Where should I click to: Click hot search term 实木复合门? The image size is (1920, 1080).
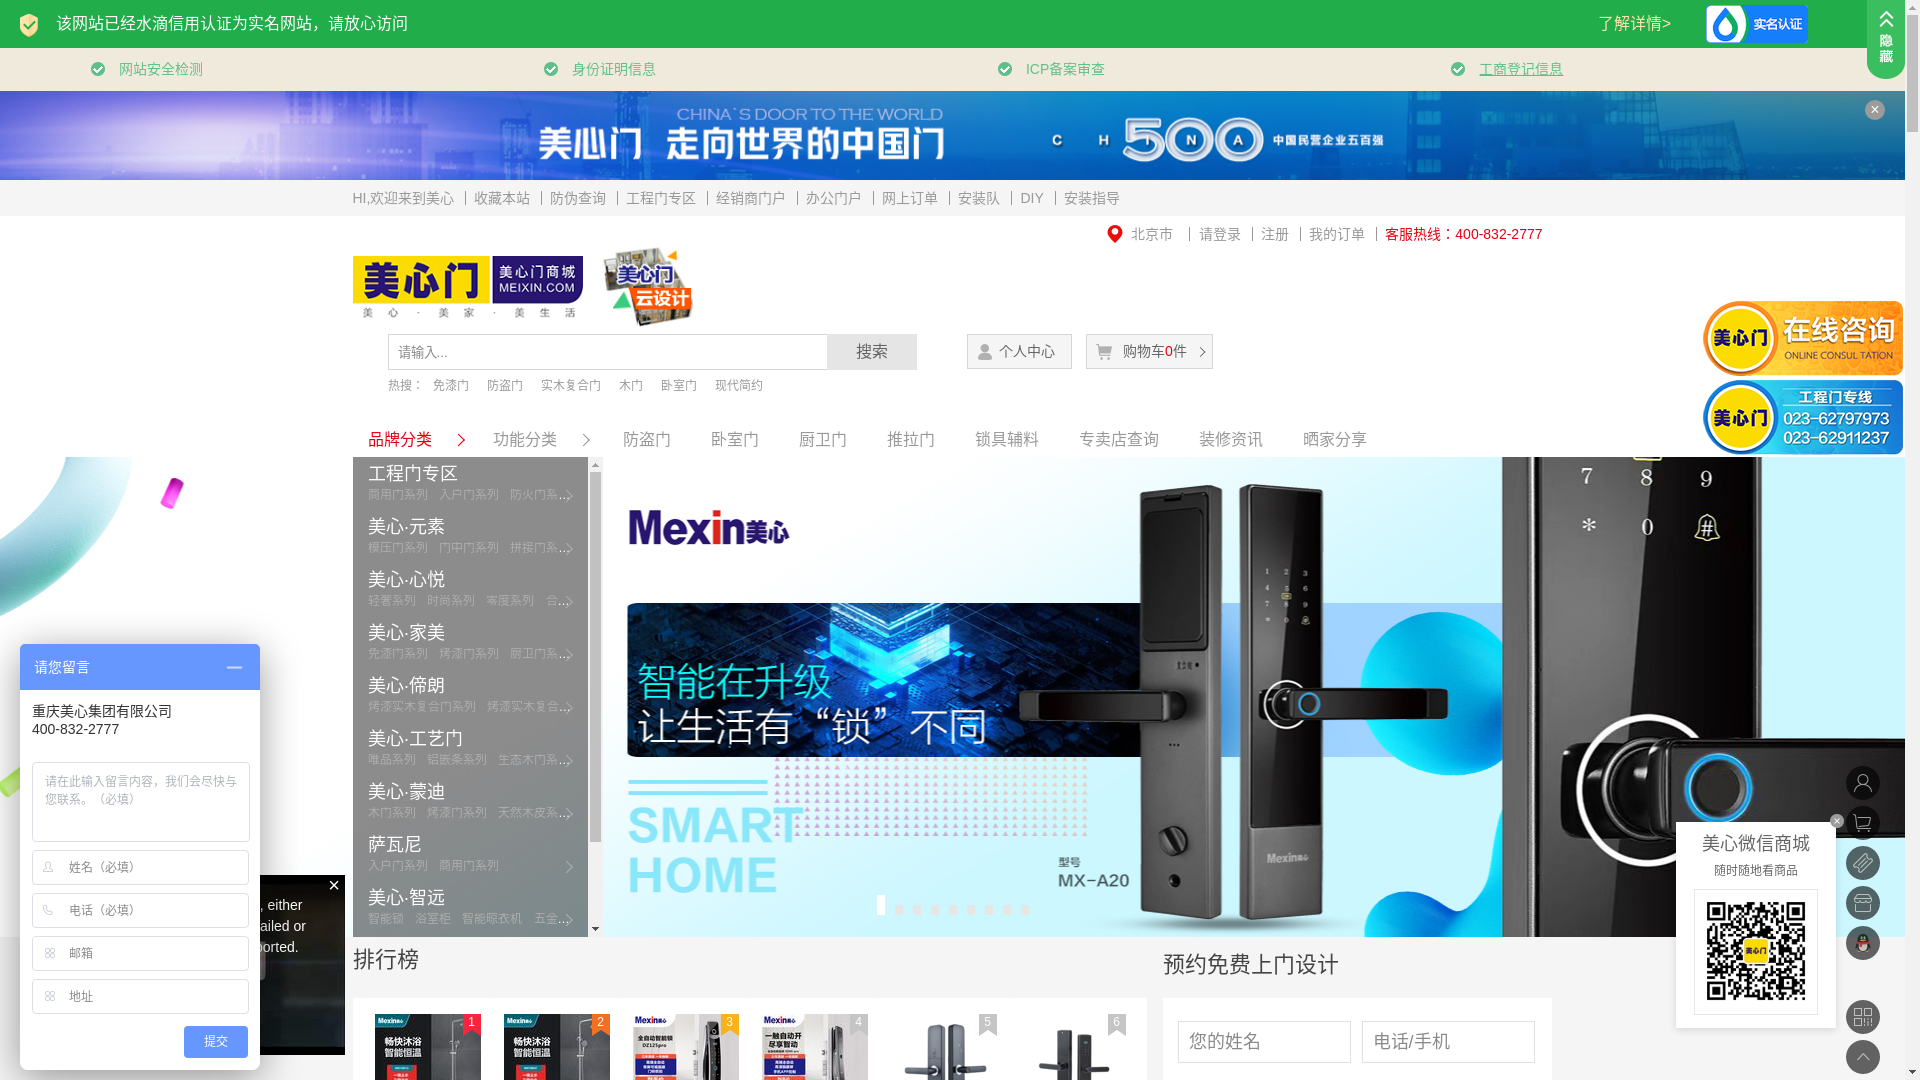point(571,385)
